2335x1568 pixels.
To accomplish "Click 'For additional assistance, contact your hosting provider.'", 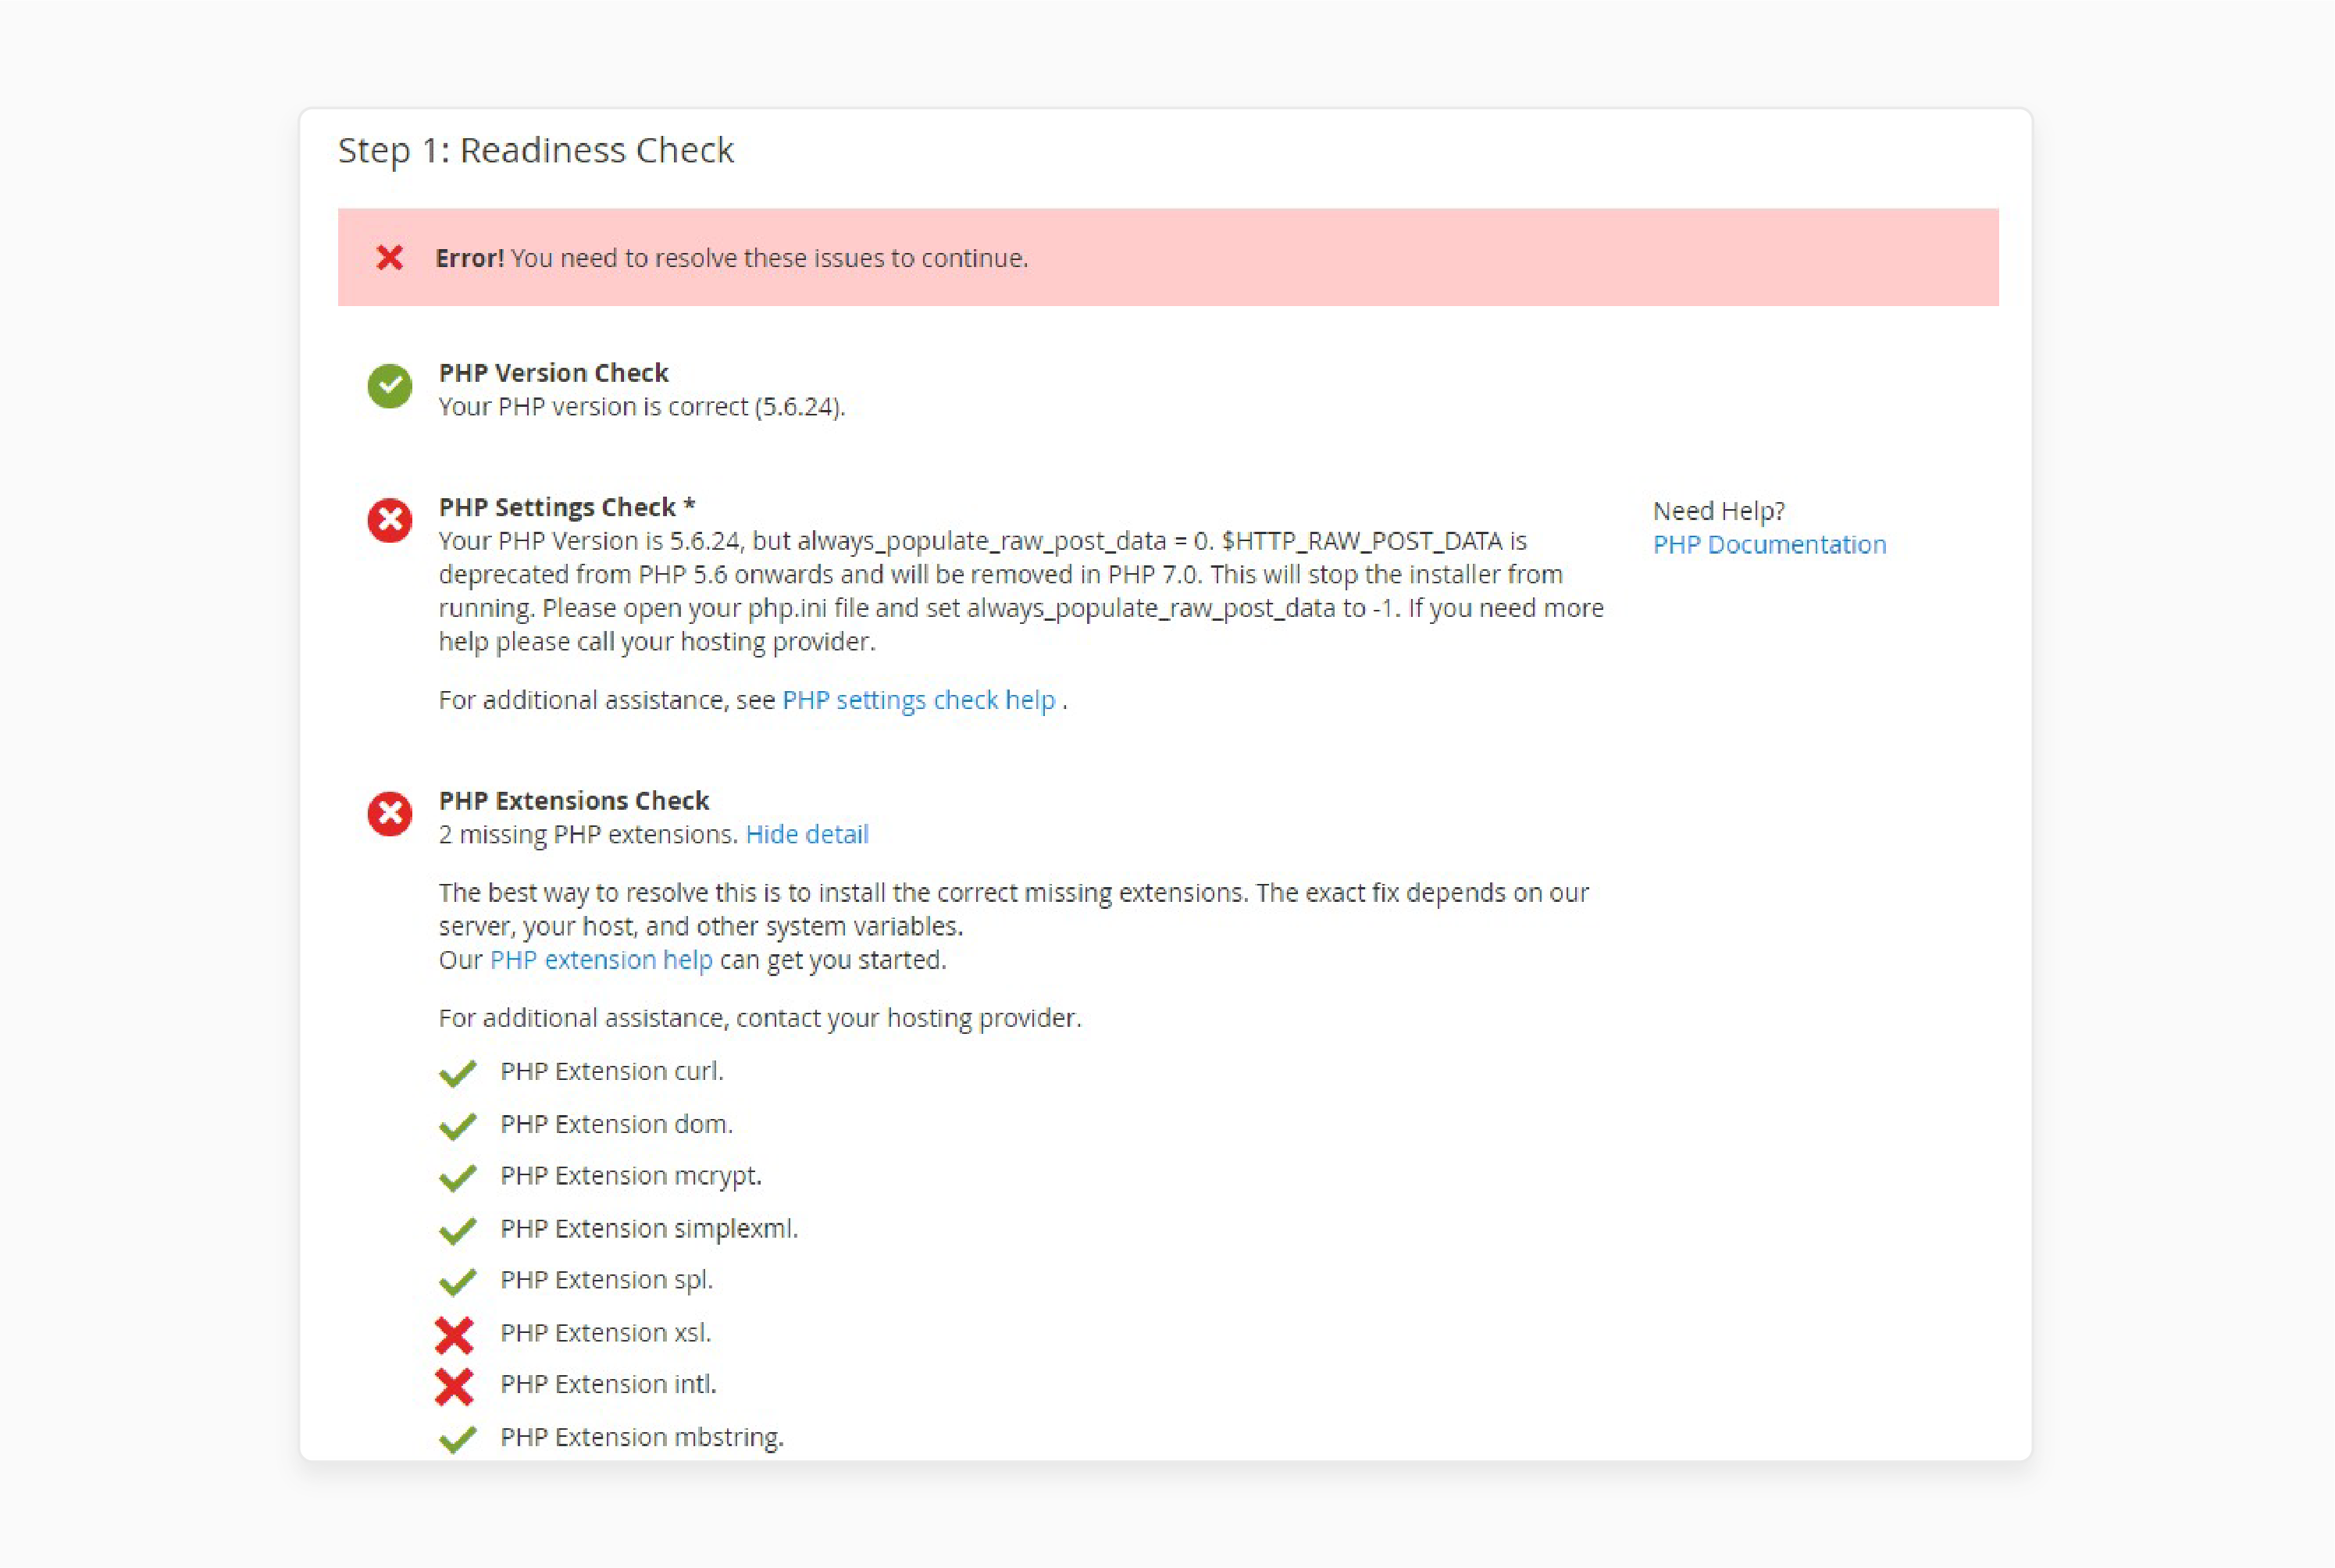I will [x=760, y=1018].
